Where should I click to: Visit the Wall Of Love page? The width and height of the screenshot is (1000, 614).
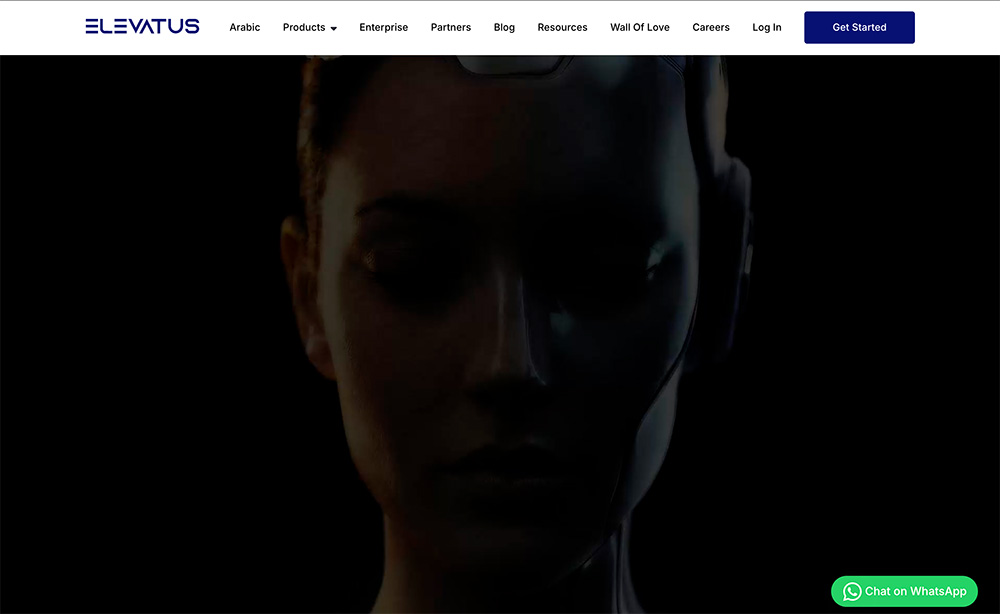click(x=640, y=27)
